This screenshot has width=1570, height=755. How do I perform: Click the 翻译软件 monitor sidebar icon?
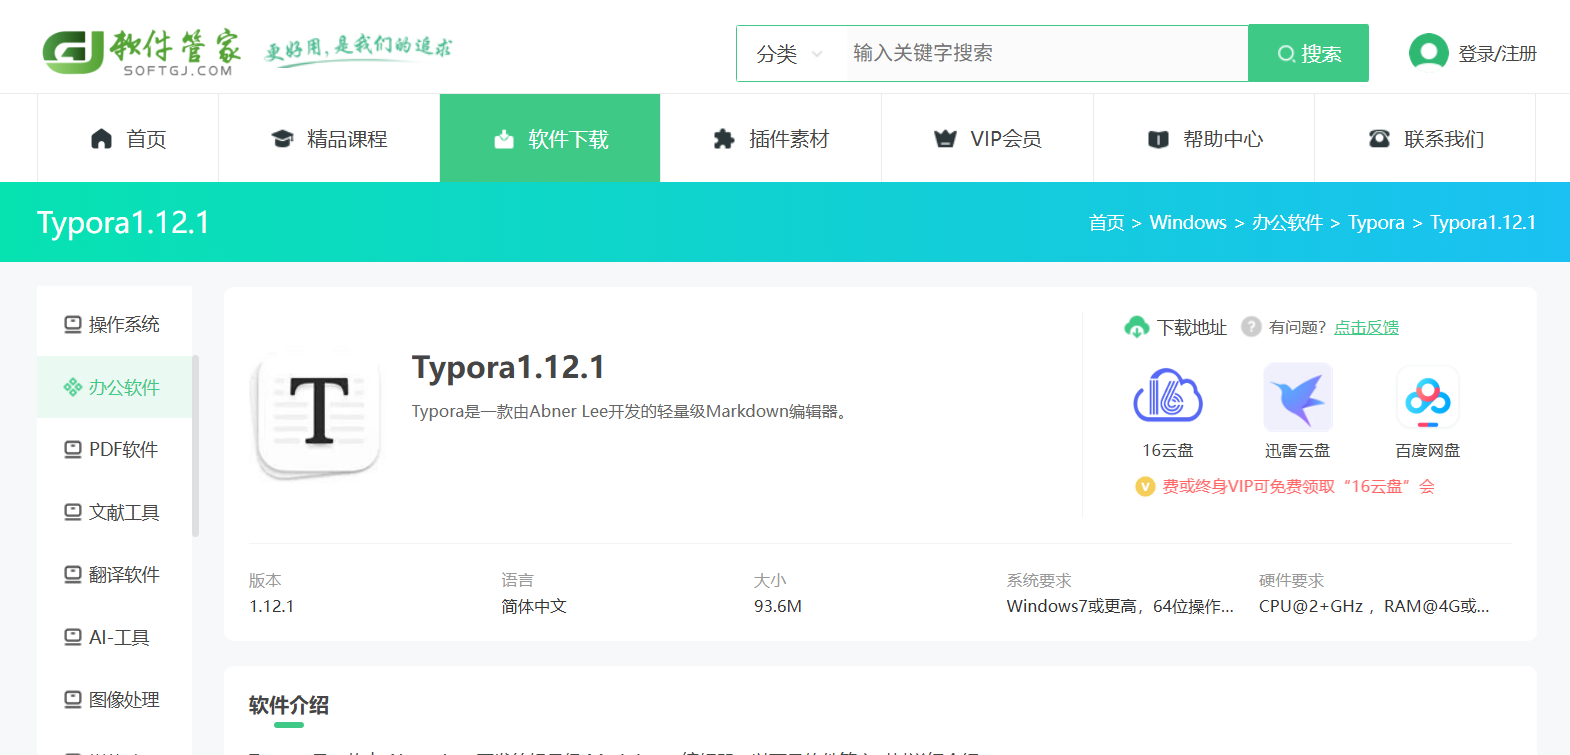(x=73, y=575)
